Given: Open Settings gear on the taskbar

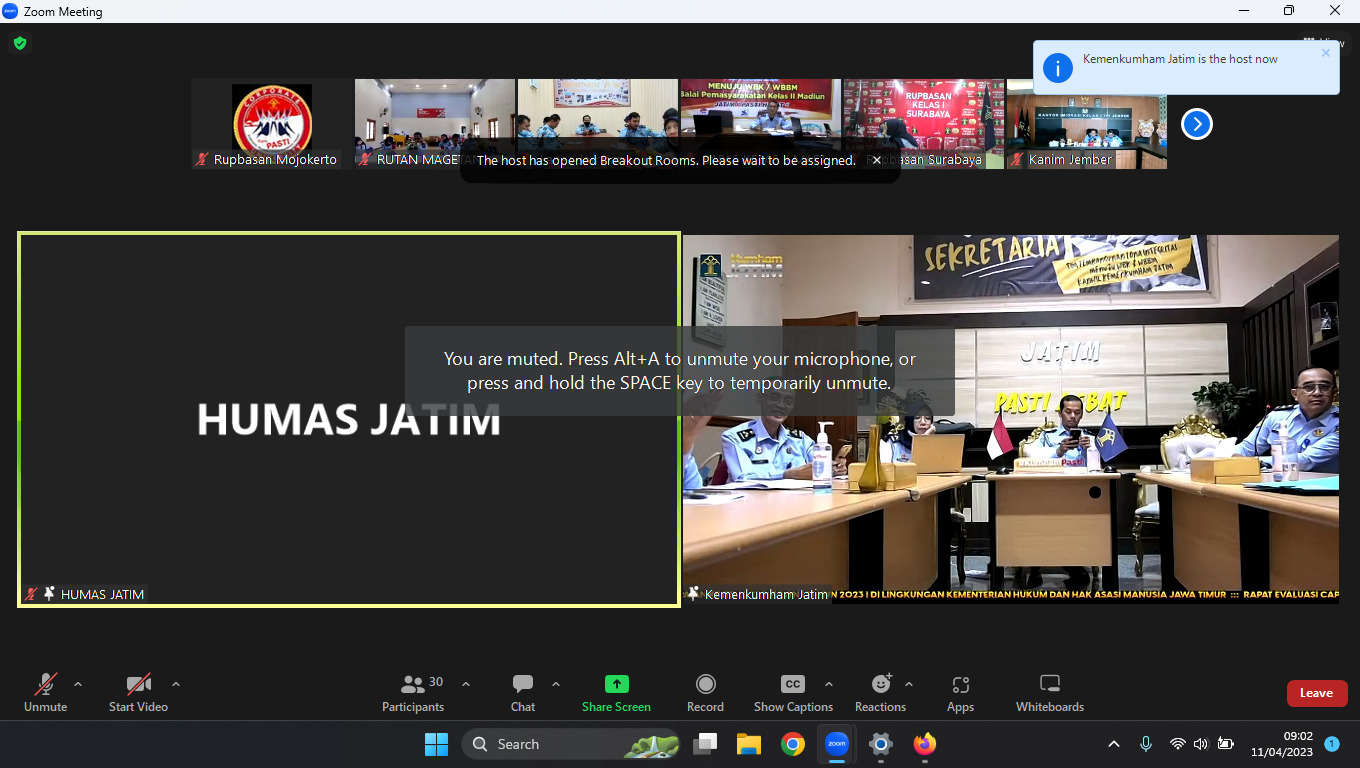Looking at the screenshot, I should coord(881,744).
